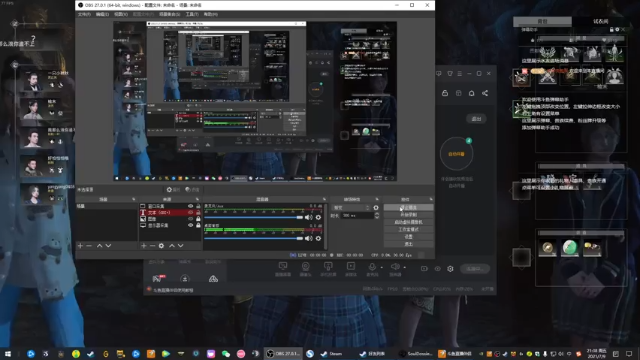Move selected source up with arrow
Screen dimensions: 640x360
coord(172,246)
